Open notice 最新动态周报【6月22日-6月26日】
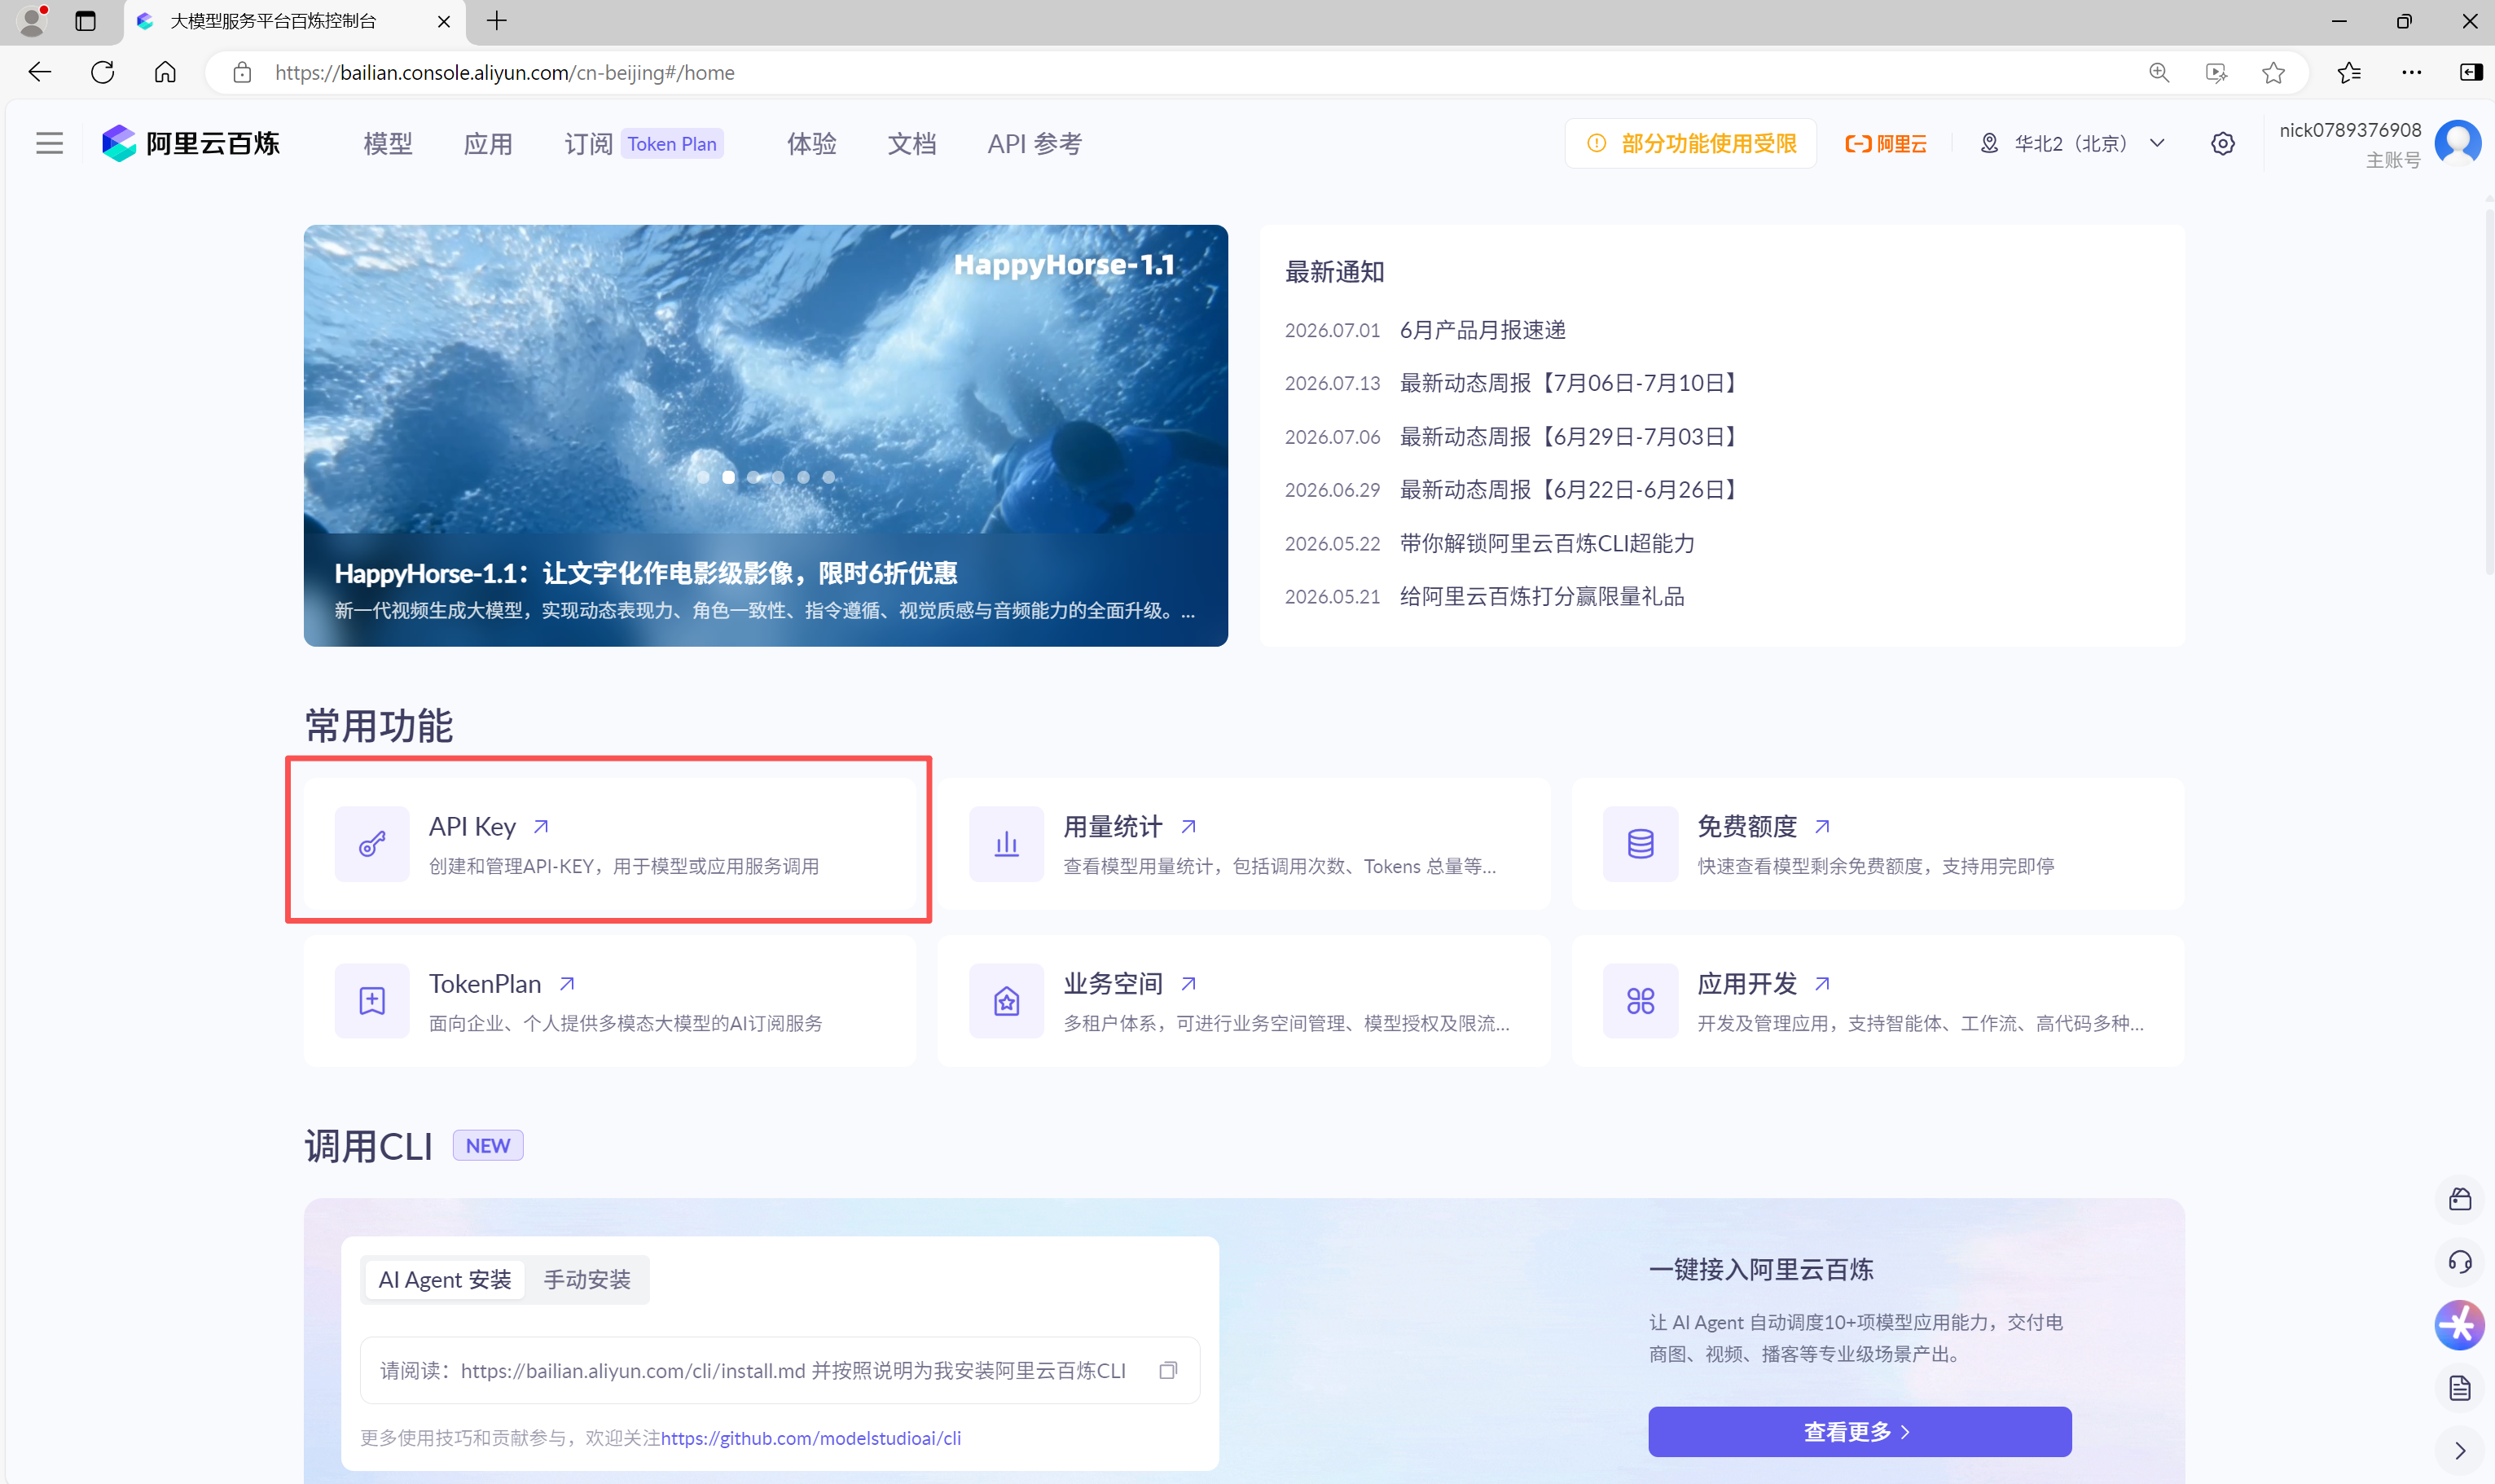The width and height of the screenshot is (2495, 1484). [1571, 489]
